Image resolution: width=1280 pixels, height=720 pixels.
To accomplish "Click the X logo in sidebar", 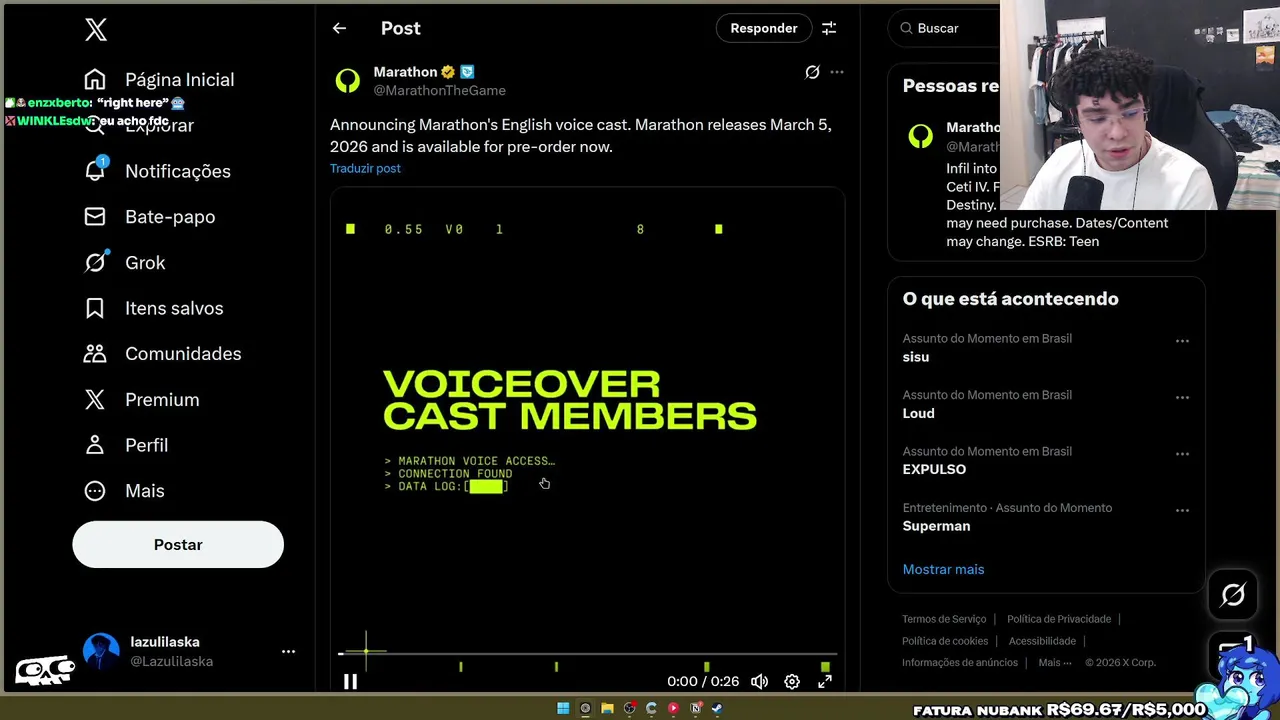I will point(96,30).
